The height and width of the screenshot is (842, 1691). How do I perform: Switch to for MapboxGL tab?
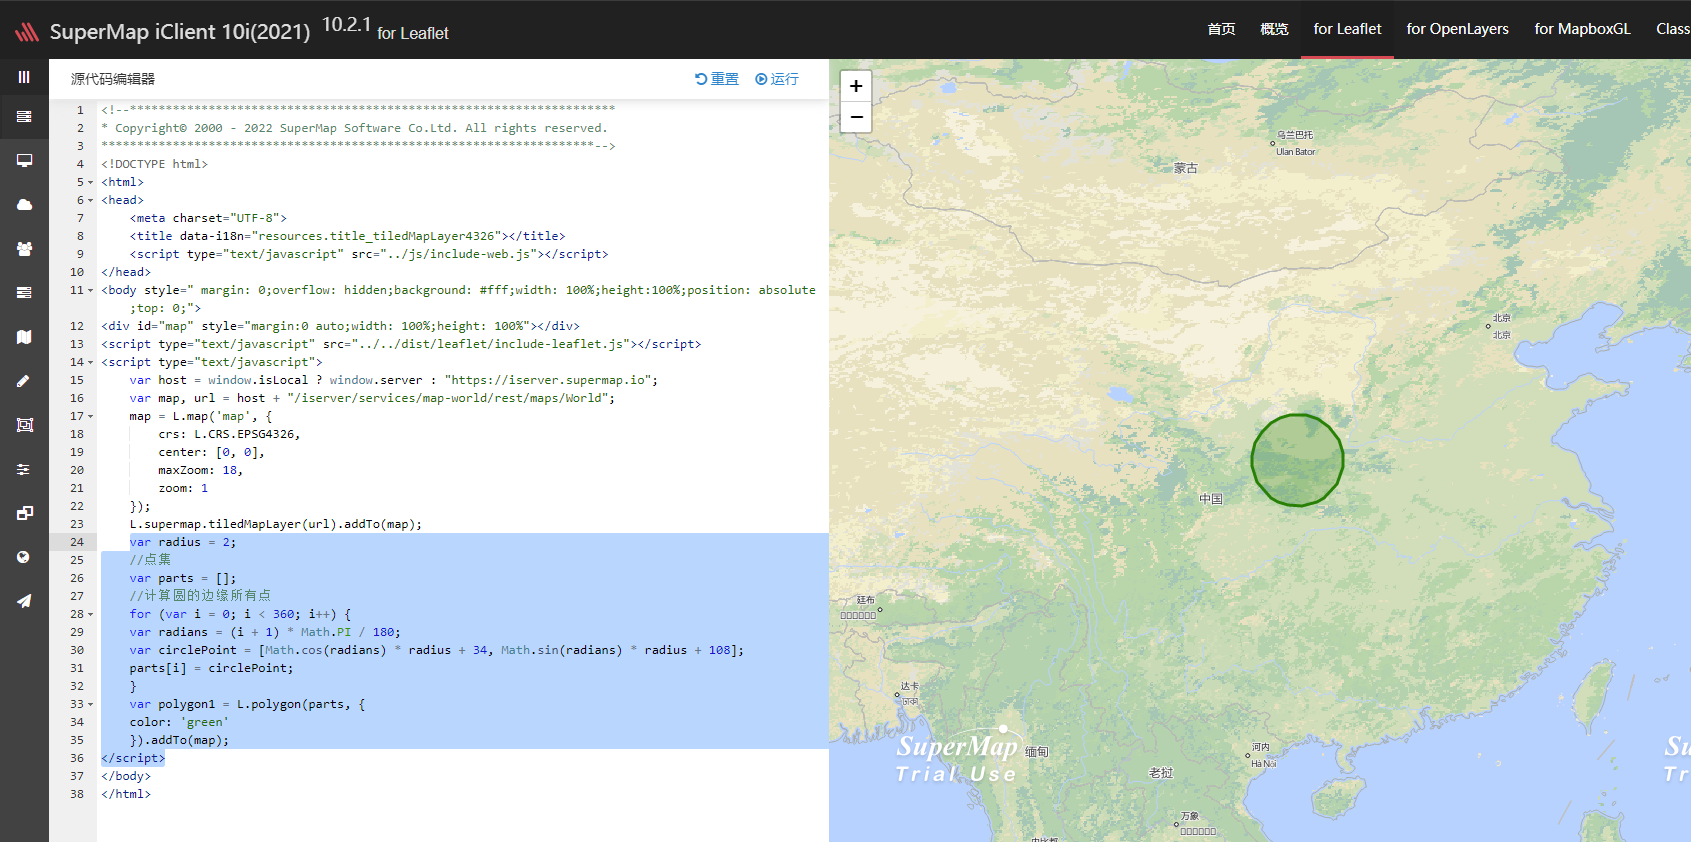pos(1582,29)
